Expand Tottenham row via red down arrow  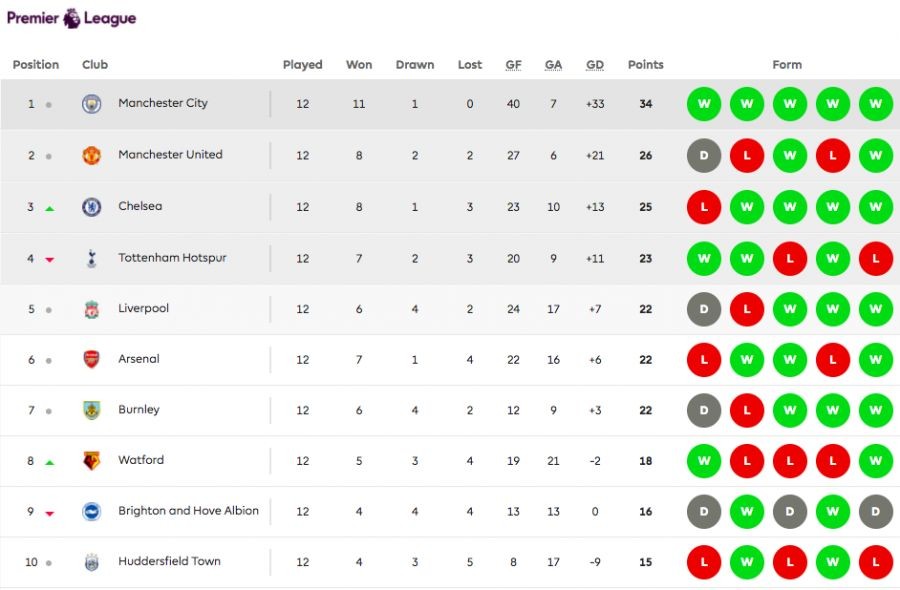click(49, 260)
